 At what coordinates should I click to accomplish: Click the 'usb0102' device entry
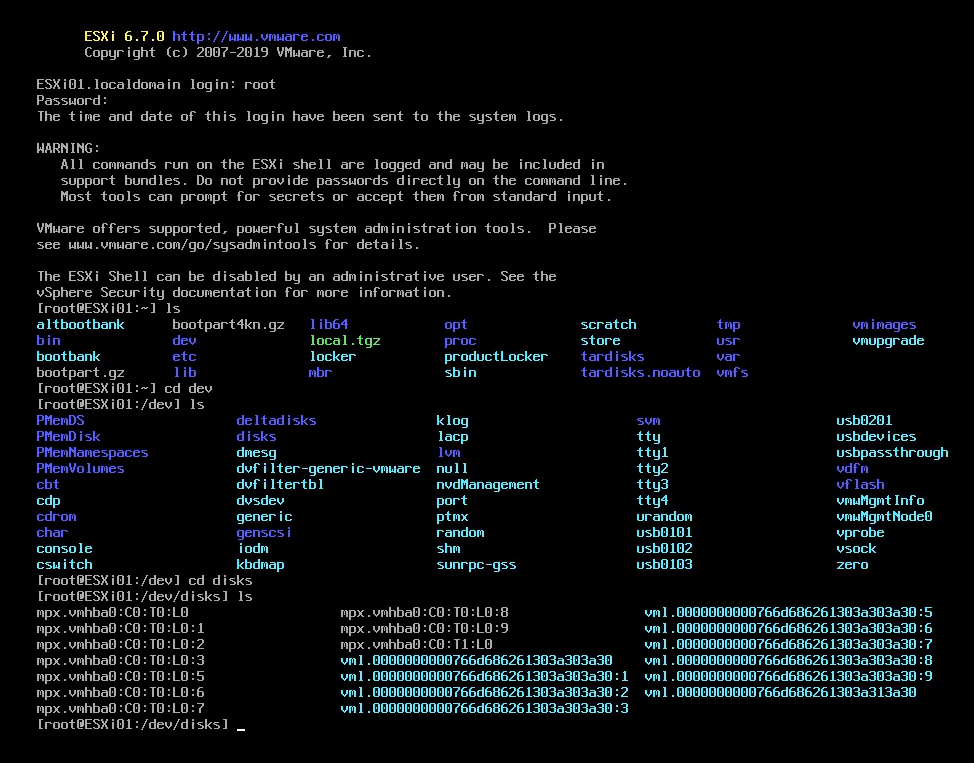pos(664,549)
